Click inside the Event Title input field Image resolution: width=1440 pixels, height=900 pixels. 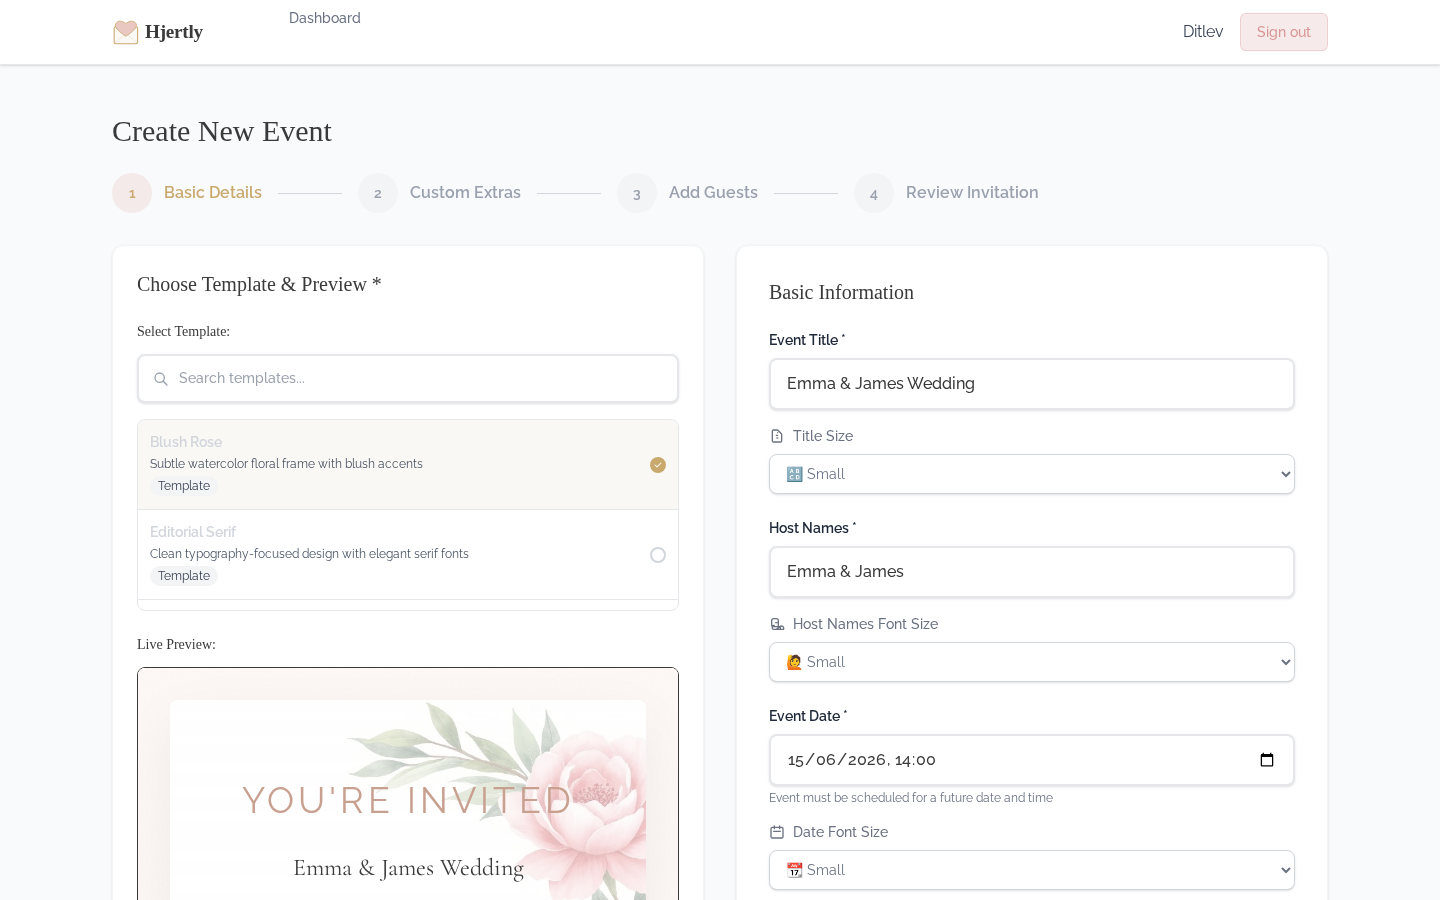(x=1032, y=384)
